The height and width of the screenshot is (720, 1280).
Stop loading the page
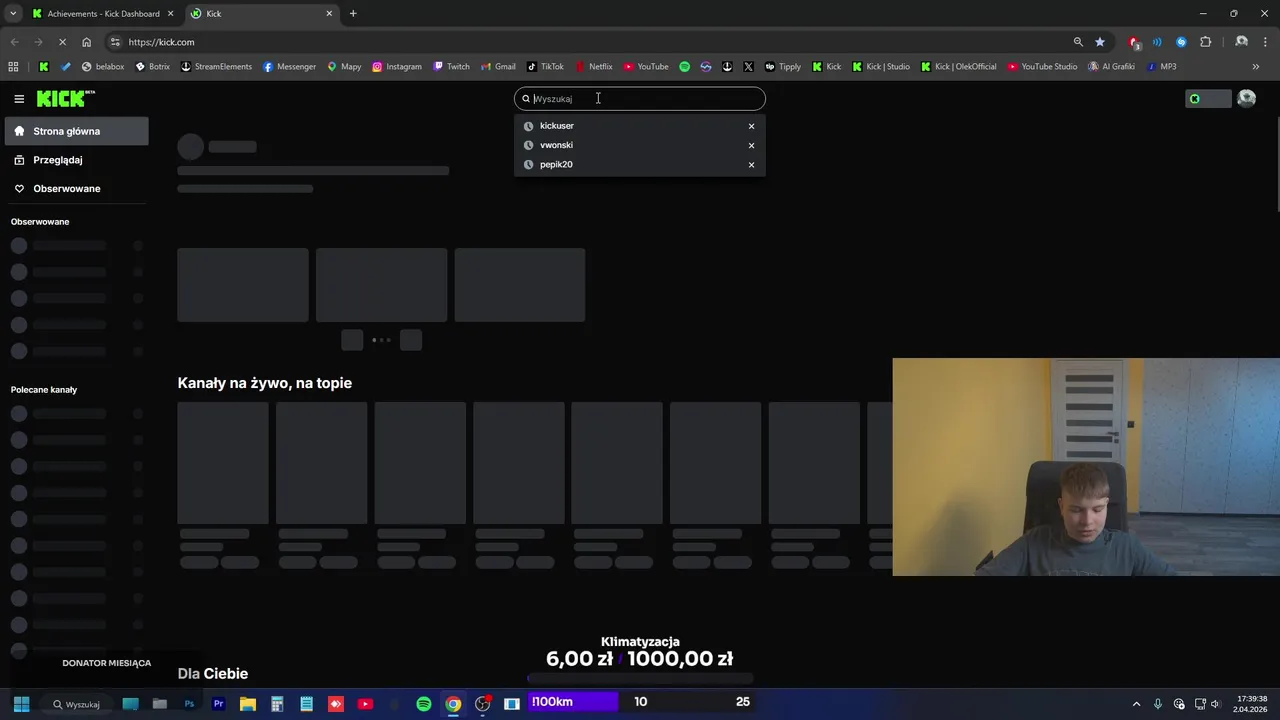pos(62,42)
